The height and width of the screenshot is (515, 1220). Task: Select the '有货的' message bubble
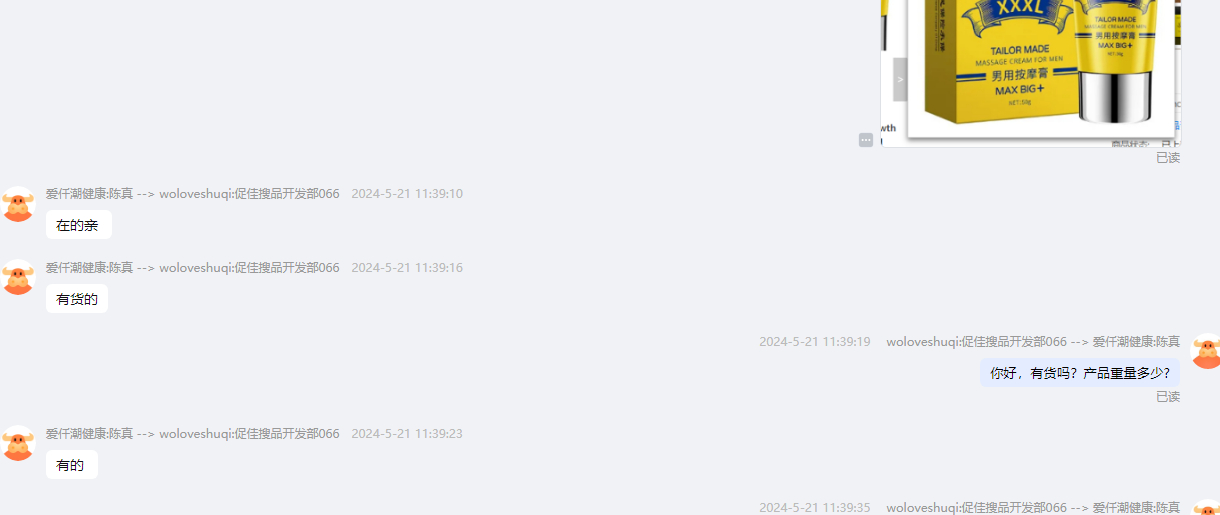[x=77, y=299]
